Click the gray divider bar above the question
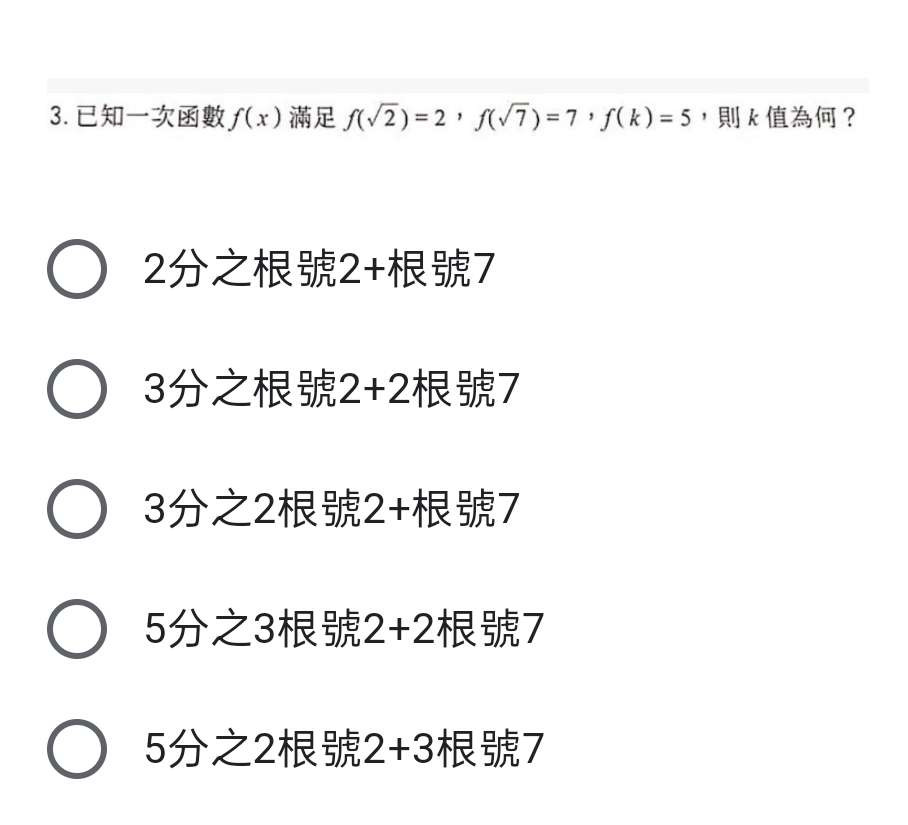Image resolution: width=908 pixels, height=825 pixels. click(457, 86)
